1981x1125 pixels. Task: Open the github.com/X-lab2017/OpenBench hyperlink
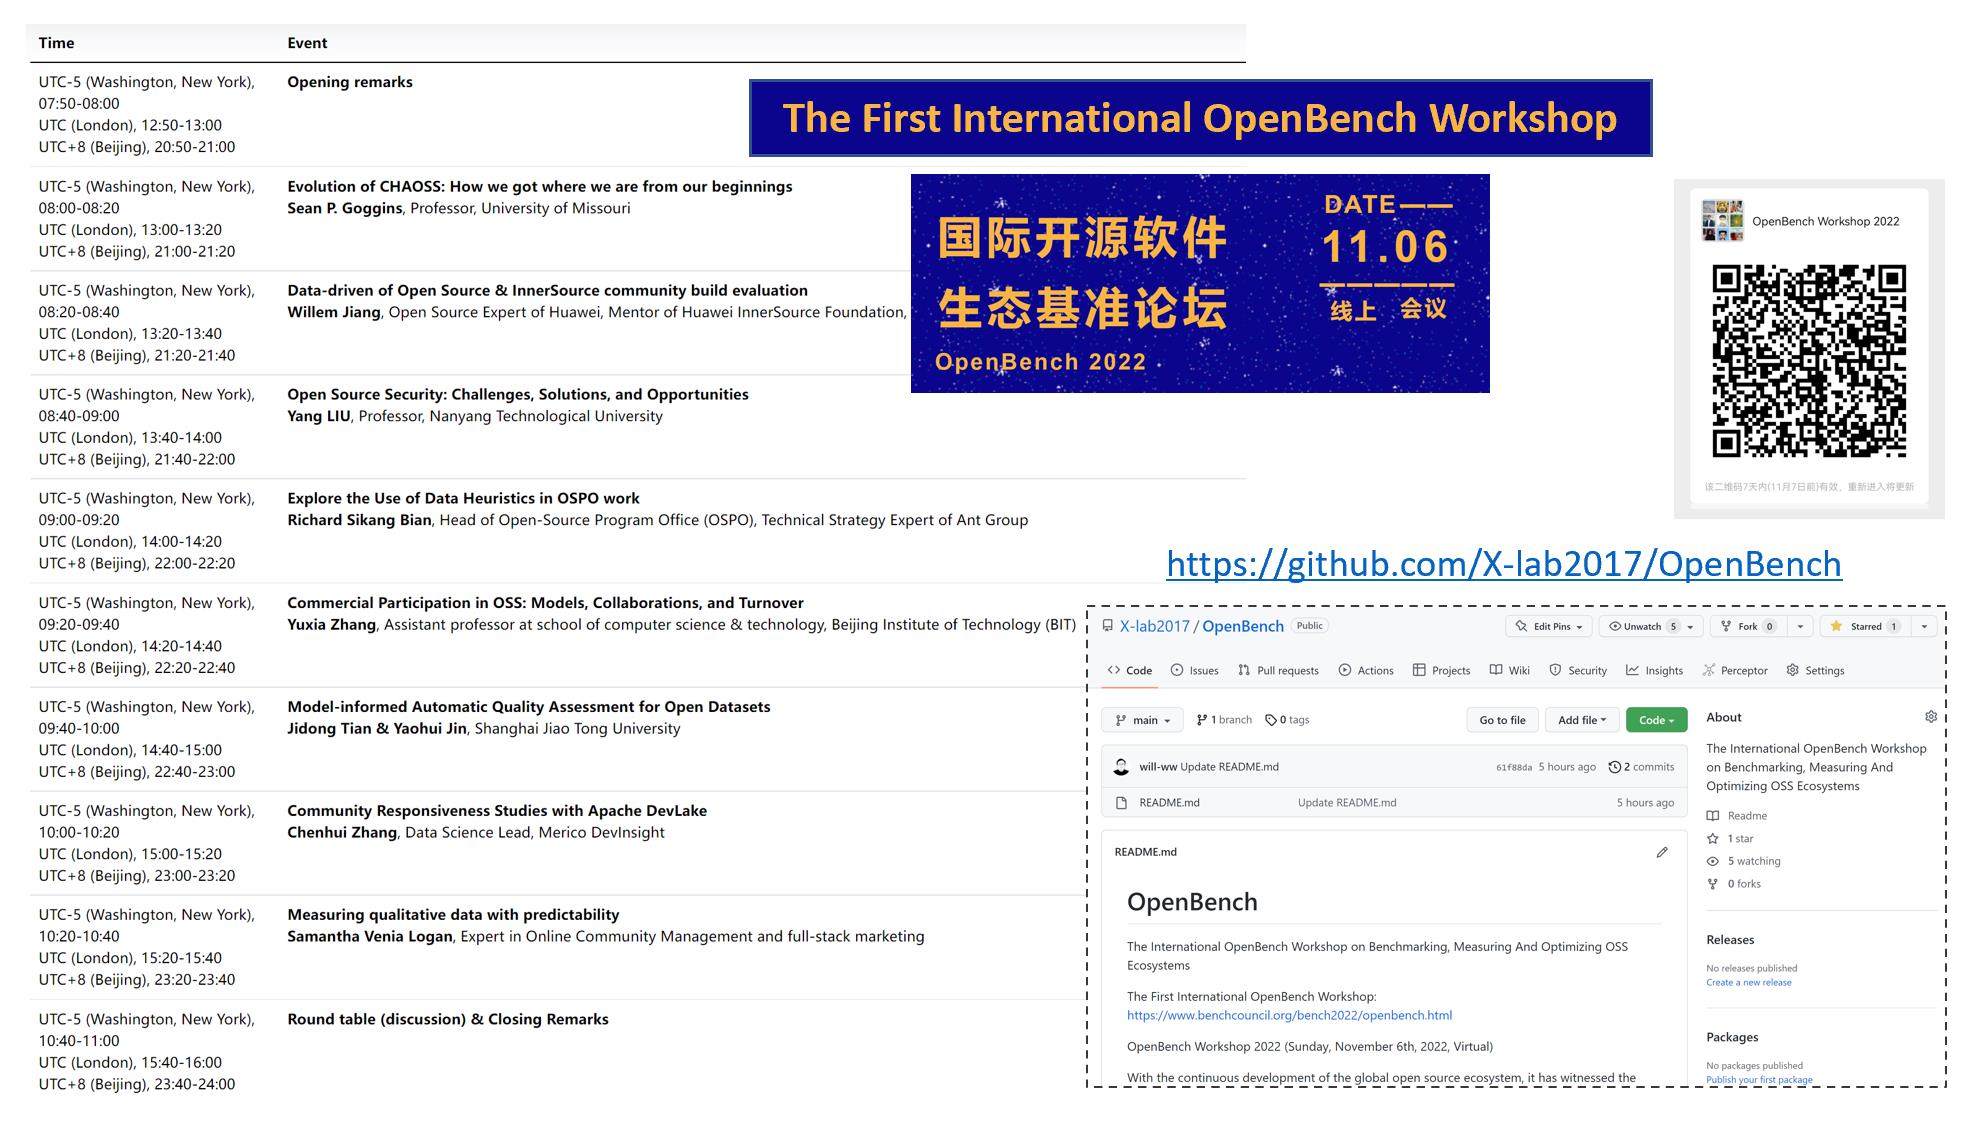point(1504,564)
